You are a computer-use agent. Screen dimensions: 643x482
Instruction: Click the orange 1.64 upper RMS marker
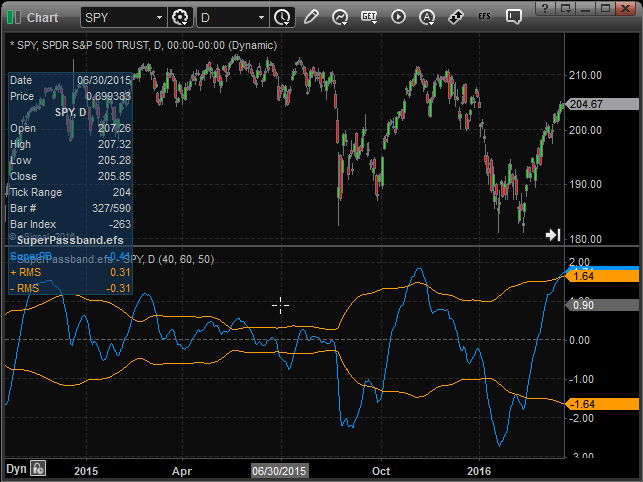pyautogui.click(x=587, y=275)
